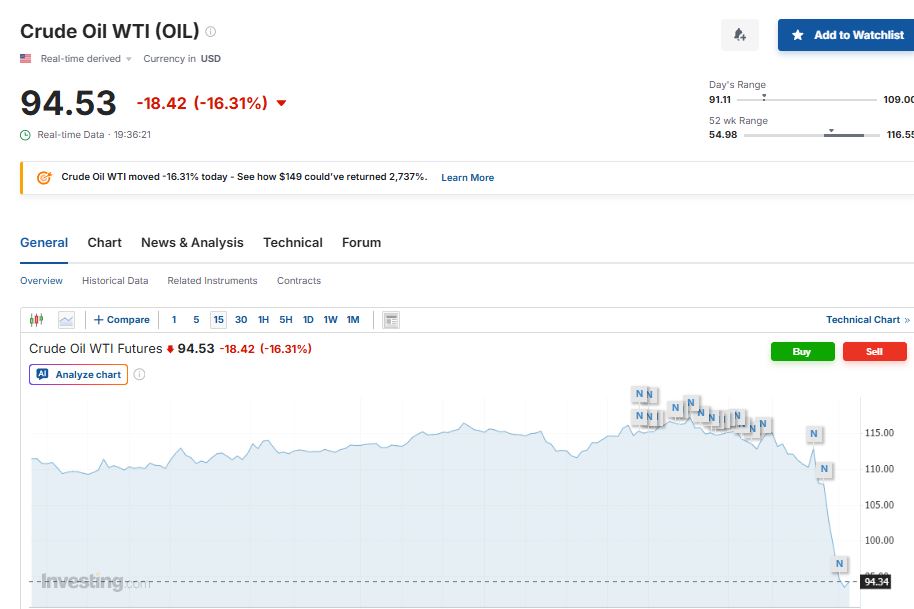Select the 1W chart interval

tap(330, 320)
